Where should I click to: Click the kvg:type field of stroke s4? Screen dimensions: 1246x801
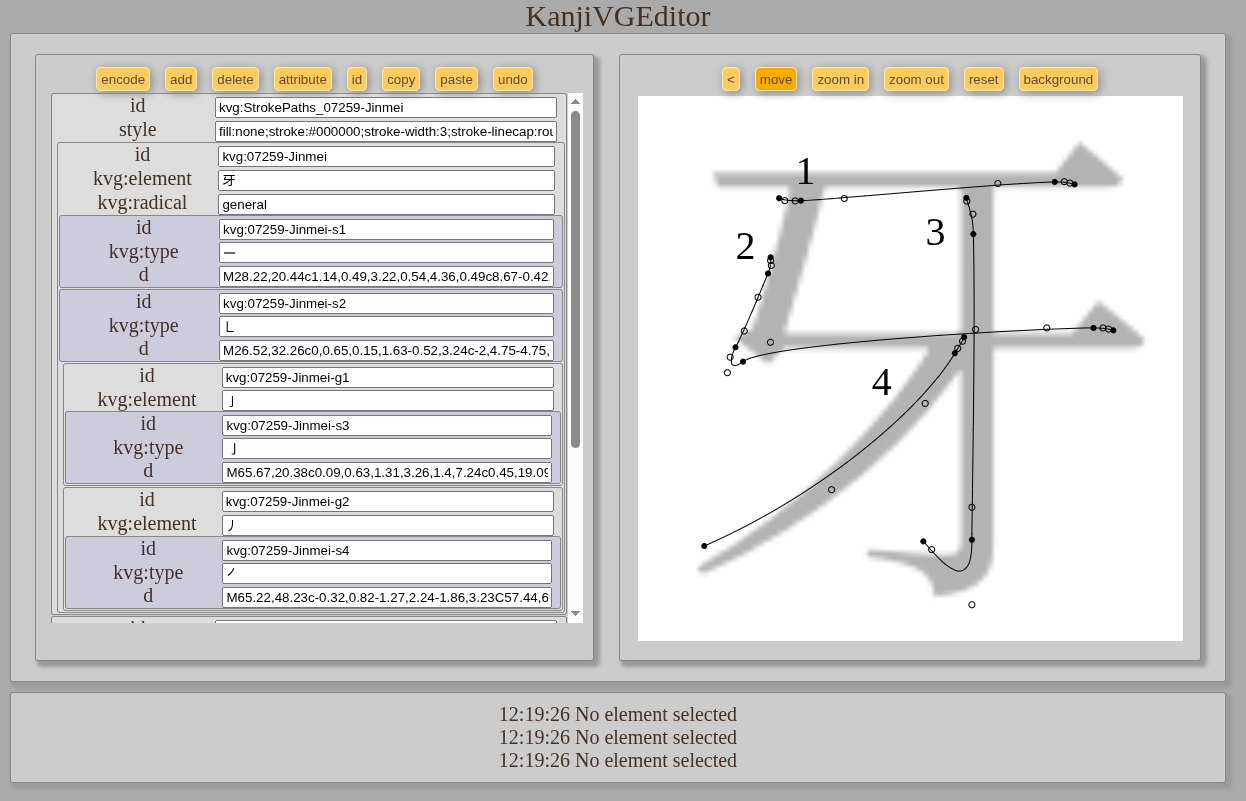pos(387,574)
